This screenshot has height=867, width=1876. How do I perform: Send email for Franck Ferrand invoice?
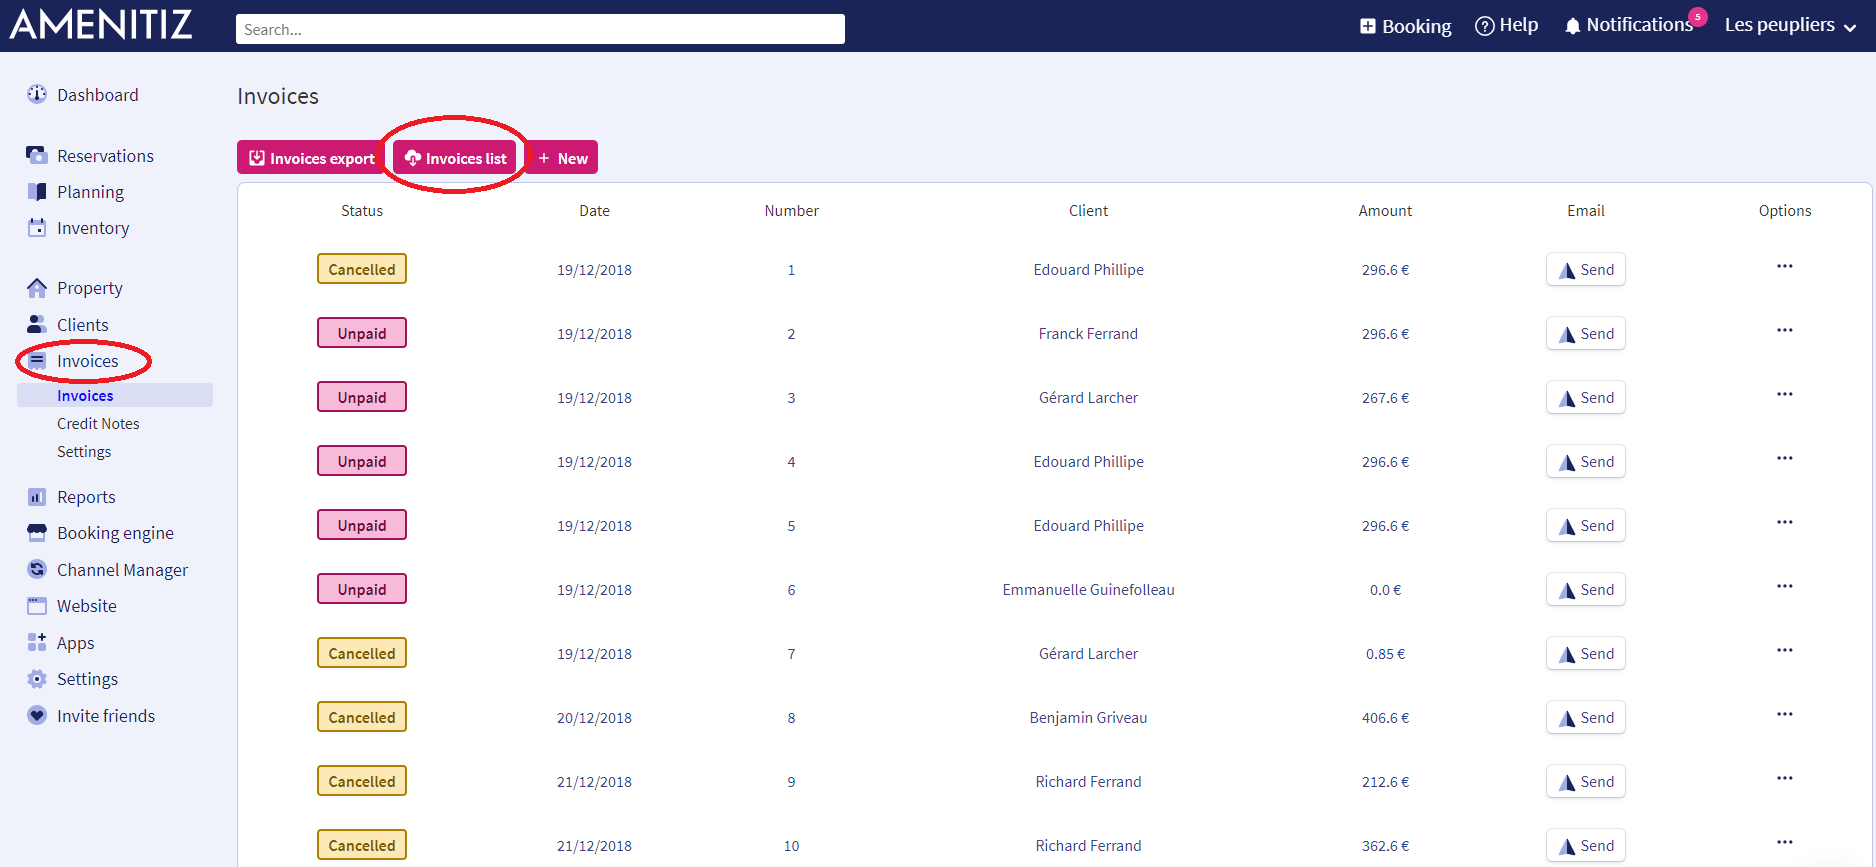[x=1586, y=334]
